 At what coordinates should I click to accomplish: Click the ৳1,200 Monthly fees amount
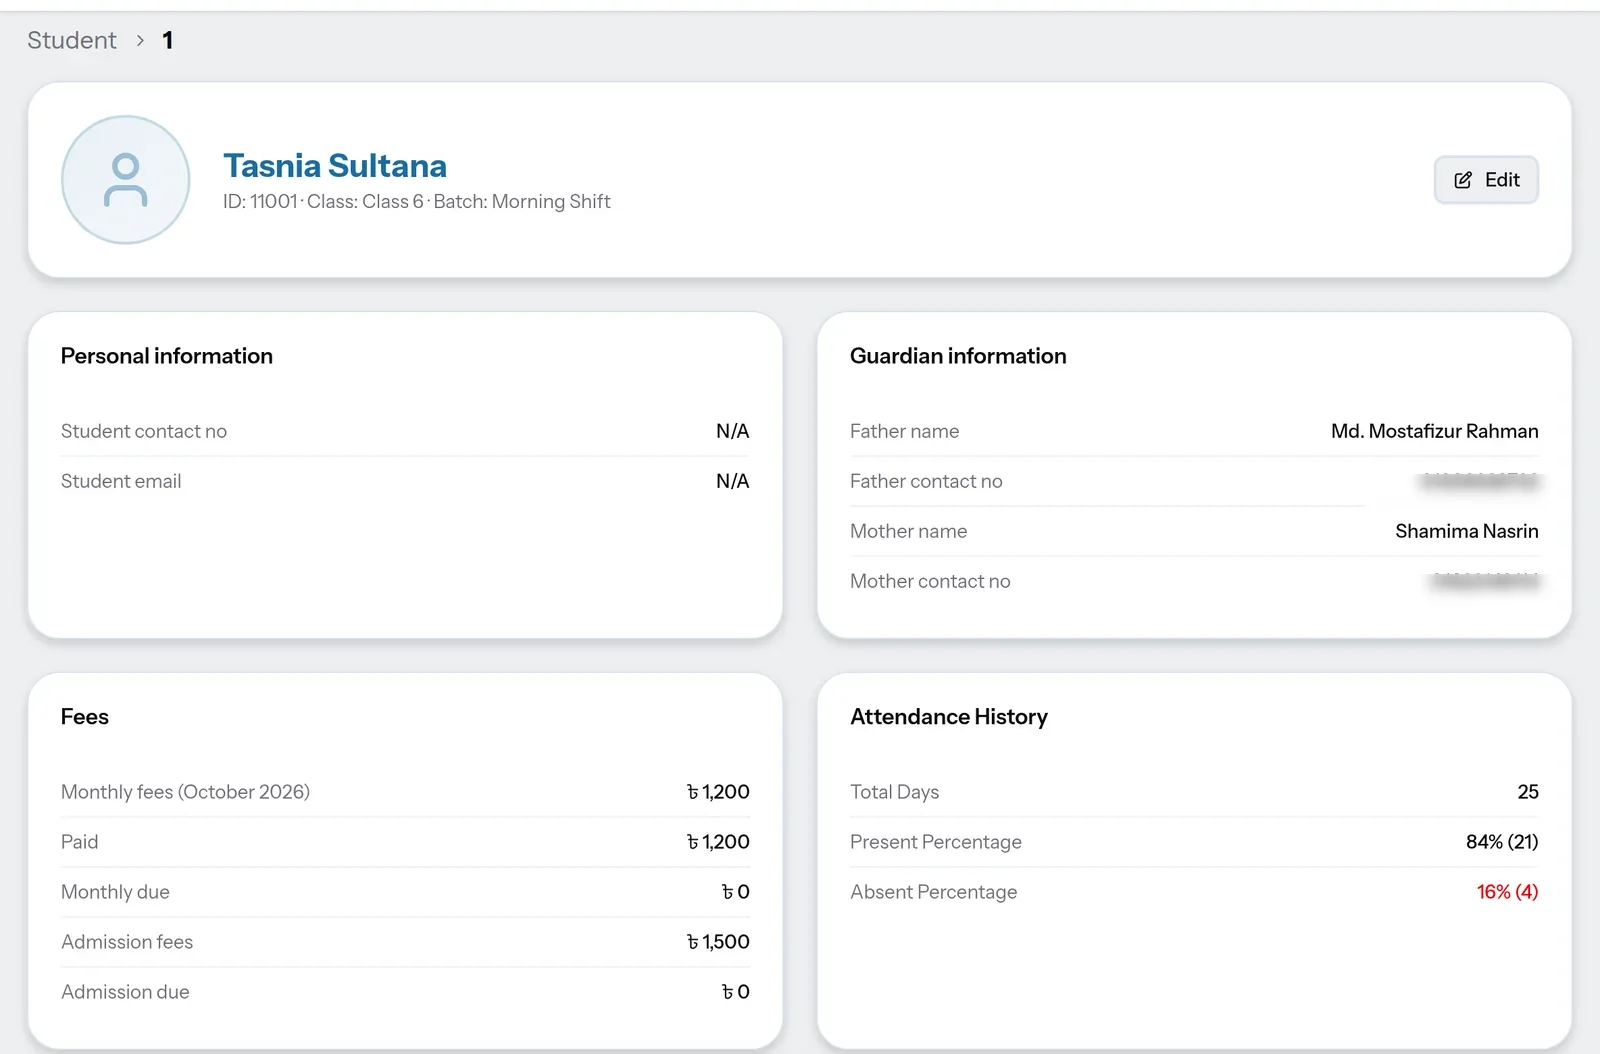click(718, 792)
